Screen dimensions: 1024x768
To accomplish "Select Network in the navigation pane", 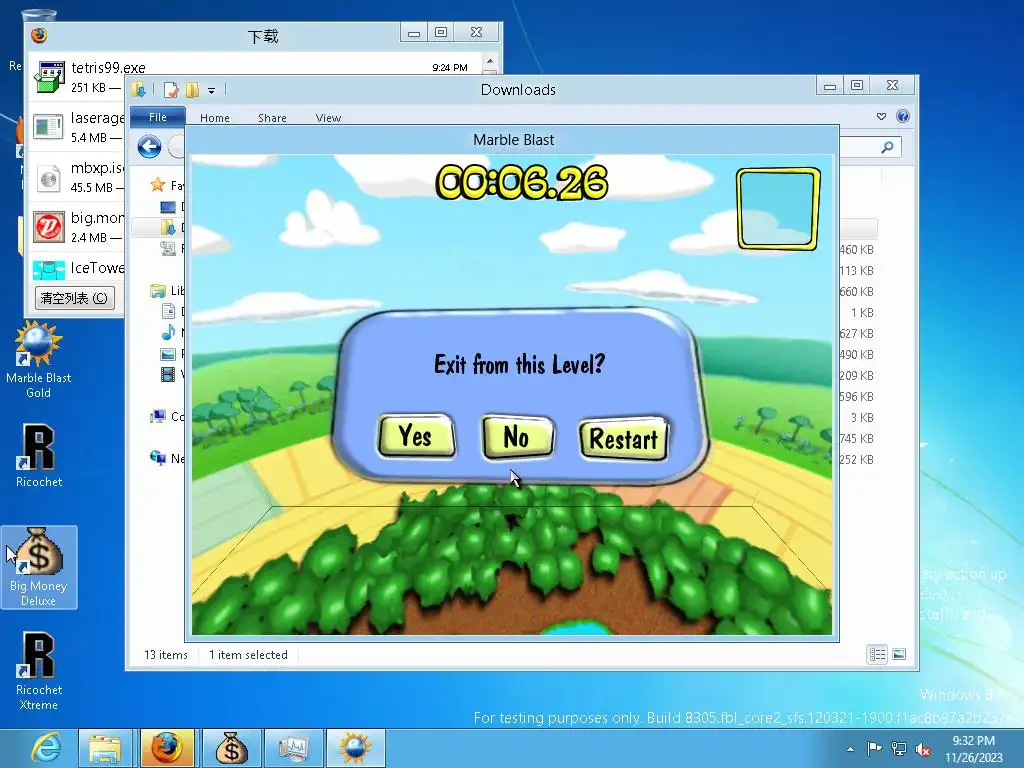I will [167, 458].
